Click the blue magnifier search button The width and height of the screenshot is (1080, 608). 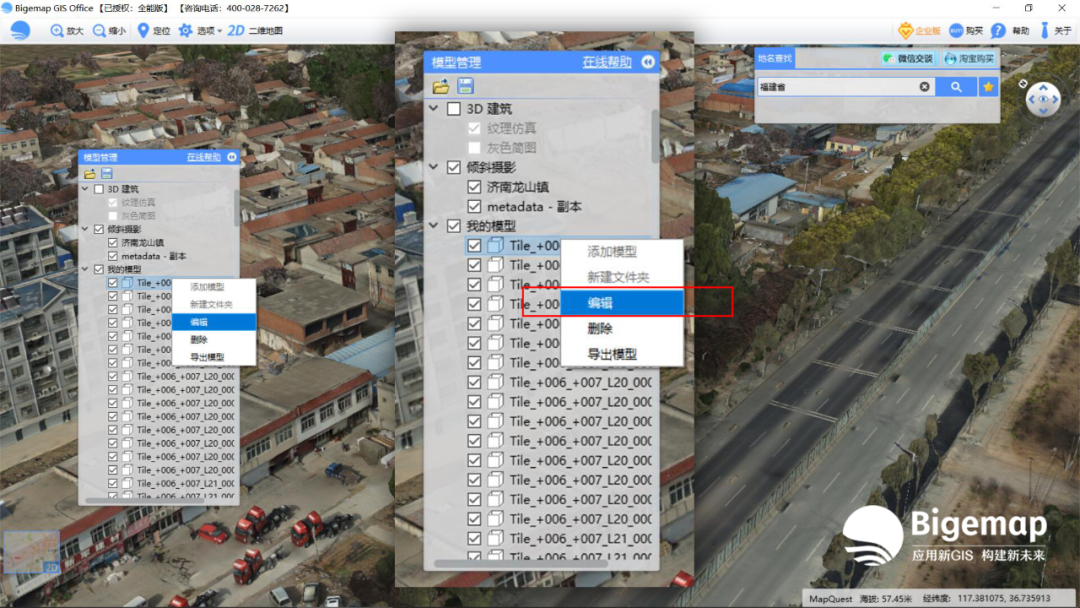click(956, 87)
